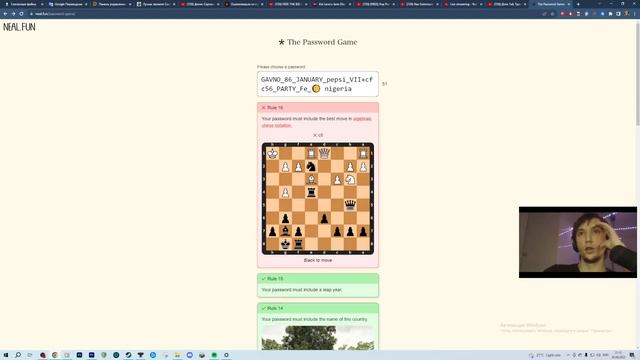The image size is (640, 360).
Task: Follow the algebraic chess notation link
Action: click(x=317, y=122)
